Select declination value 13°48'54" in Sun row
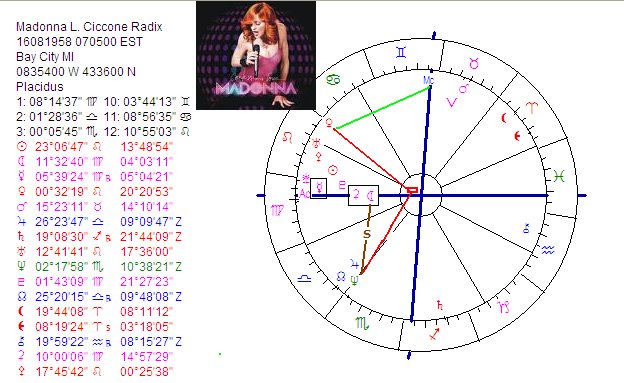This screenshot has width=624, height=383. 147,147
